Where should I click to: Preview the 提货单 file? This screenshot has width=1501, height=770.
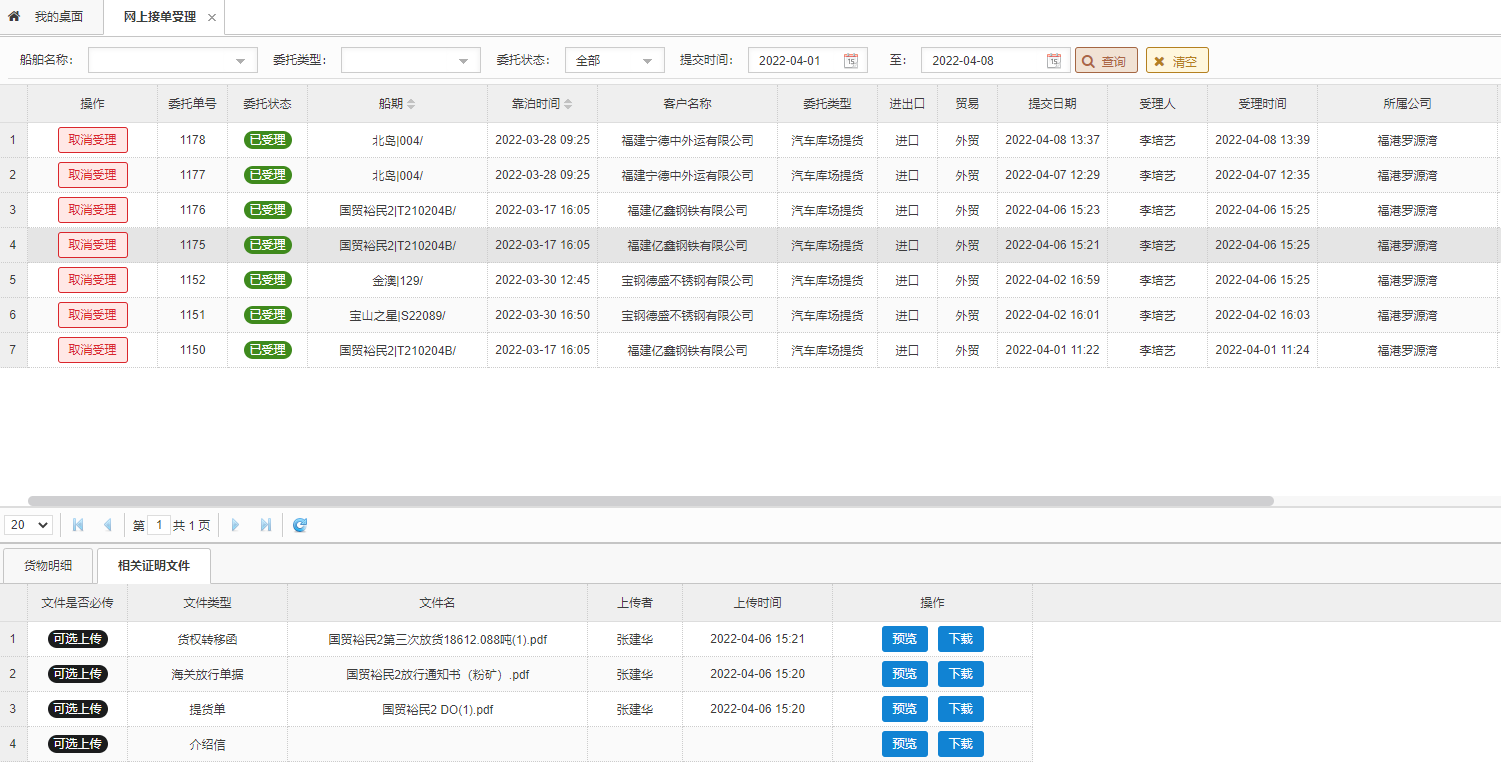tap(905, 709)
